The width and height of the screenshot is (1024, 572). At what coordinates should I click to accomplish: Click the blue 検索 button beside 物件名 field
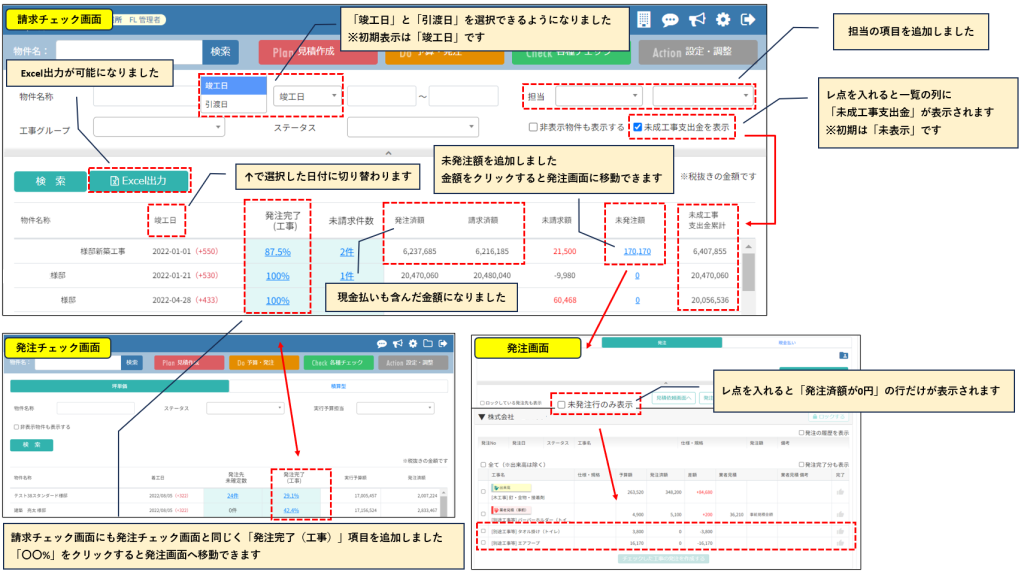[x=220, y=52]
